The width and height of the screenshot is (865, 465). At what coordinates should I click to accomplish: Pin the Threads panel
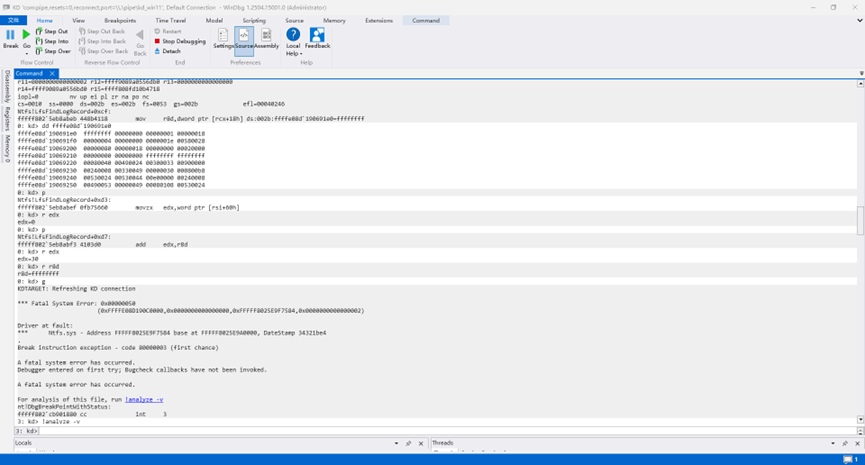pyautogui.click(x=845, y=443)
